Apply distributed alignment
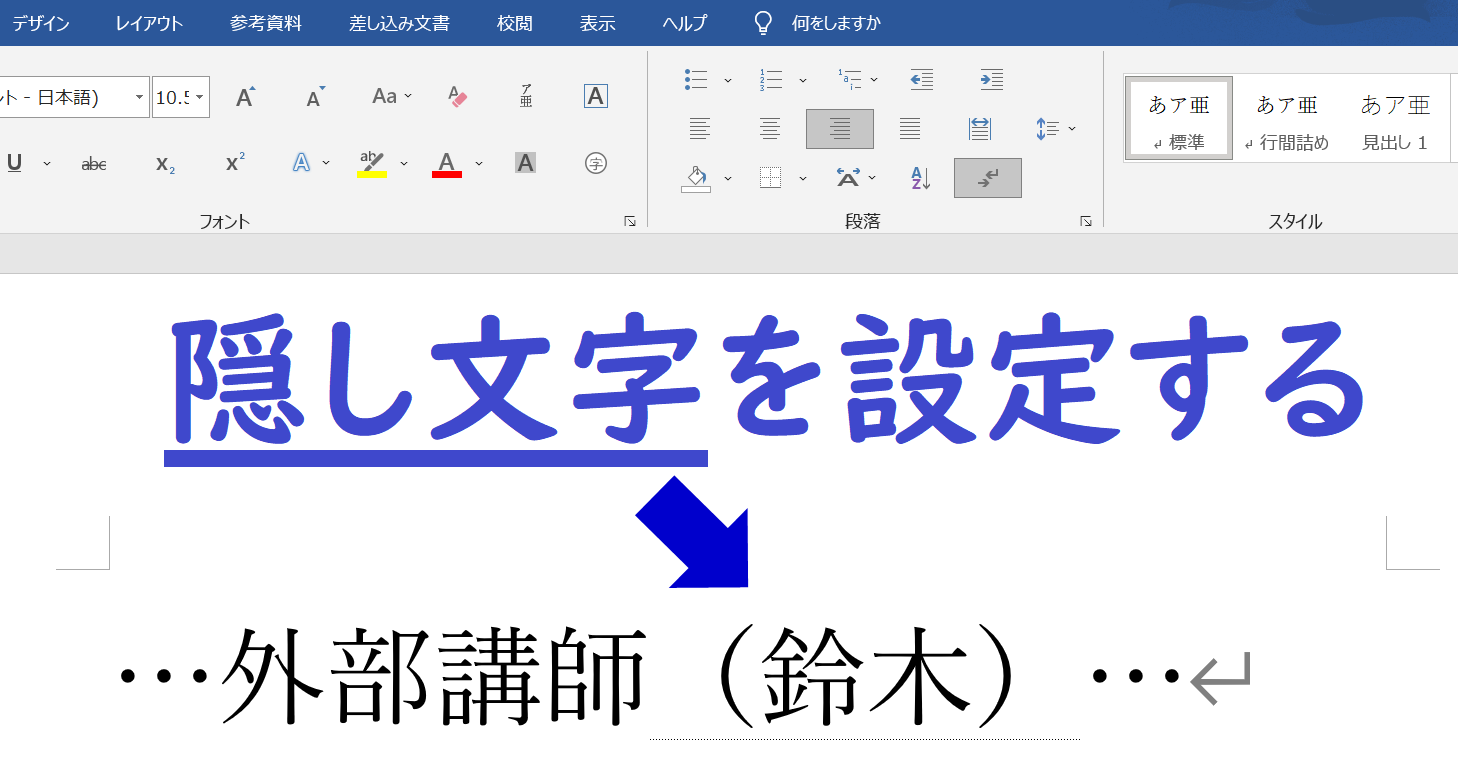 pyautogui.click(x=980, y=128)
